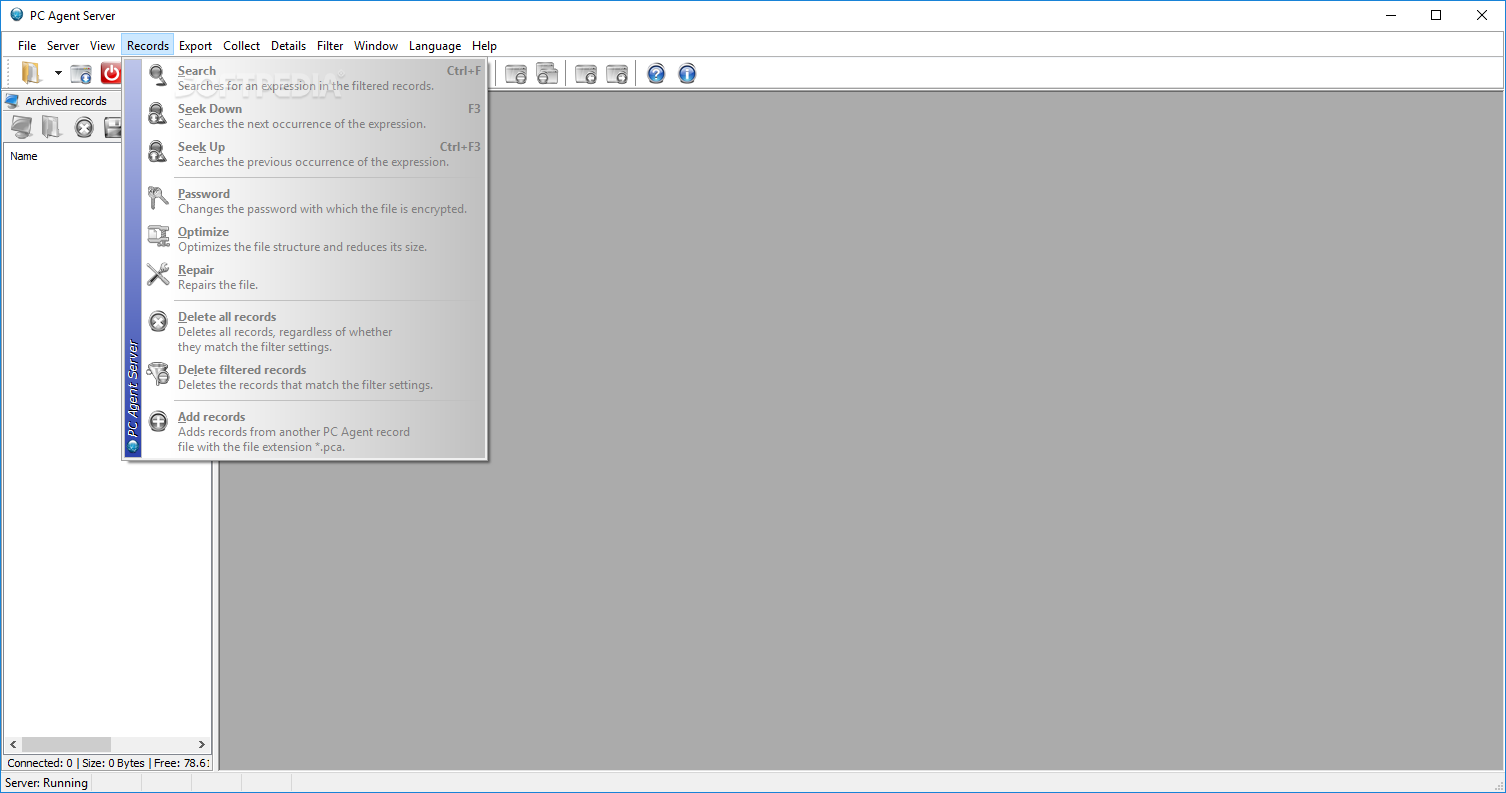Click the Archived records panel title

tap(66, 101)
